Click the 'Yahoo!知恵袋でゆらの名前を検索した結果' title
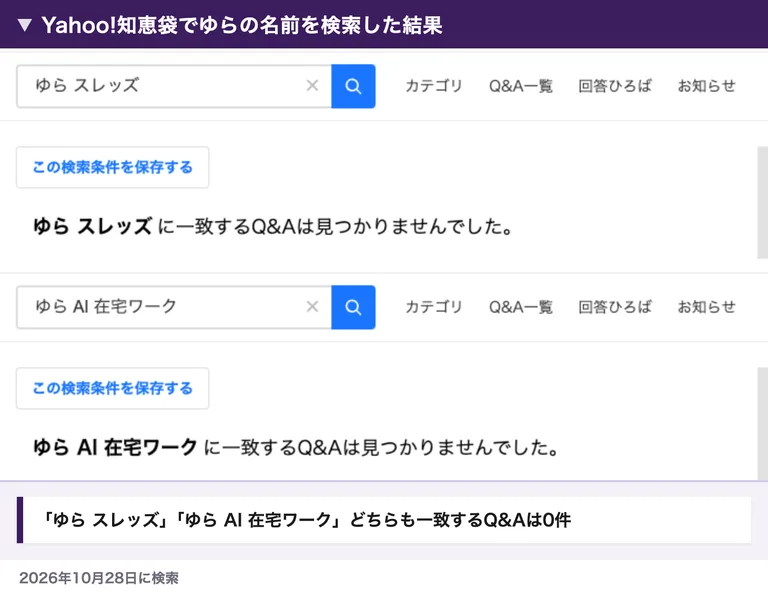Viewport: 768px width, 600px height. pos(242,25)
